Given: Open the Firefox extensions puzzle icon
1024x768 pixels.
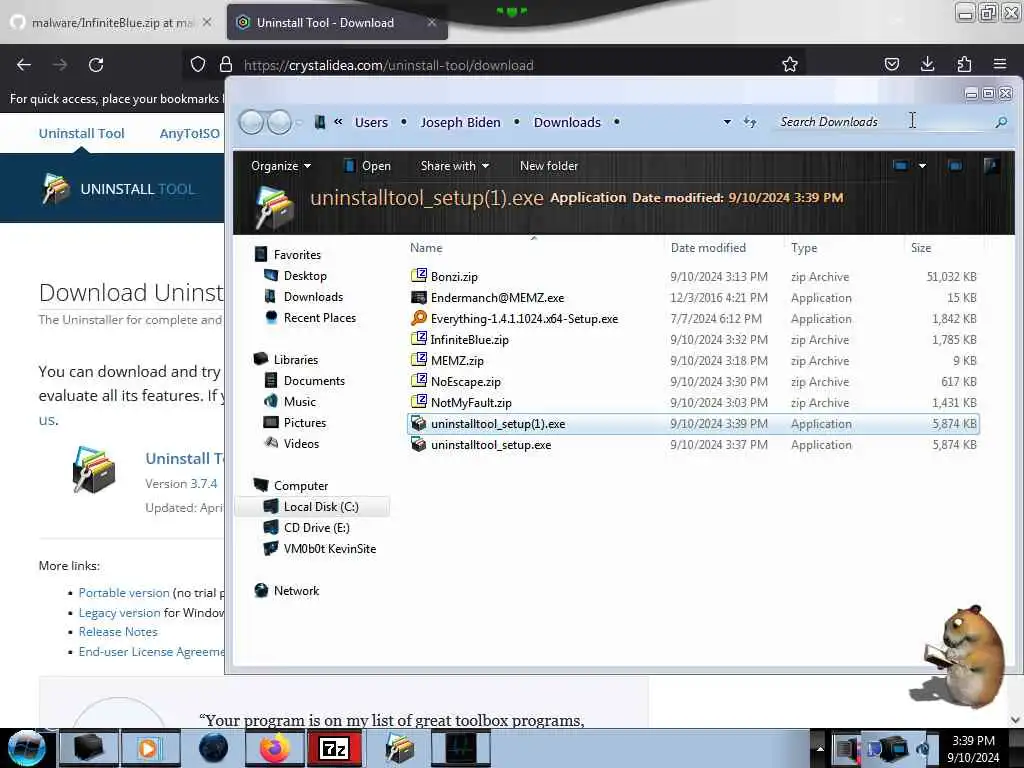Looking at the screenshot, I should pos(964,64).
